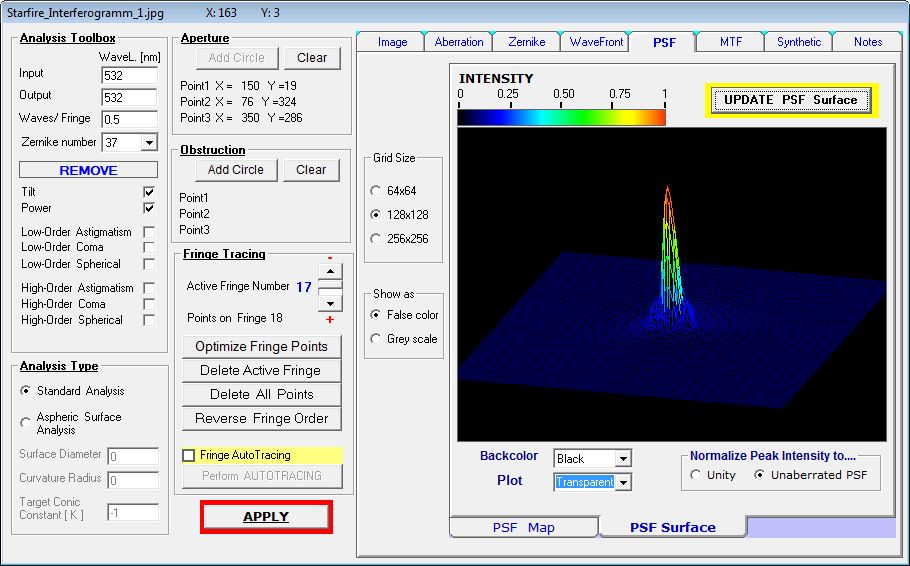Viewport: 910px width, 566px height.
Task: Click the UPDATE PSF Surface button
Action: tap(790, 100)
